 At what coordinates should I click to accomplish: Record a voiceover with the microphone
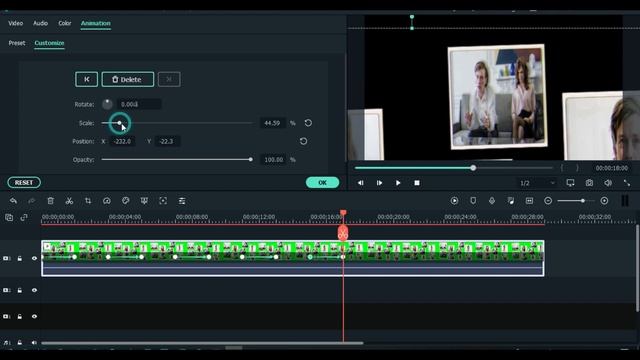492,201
